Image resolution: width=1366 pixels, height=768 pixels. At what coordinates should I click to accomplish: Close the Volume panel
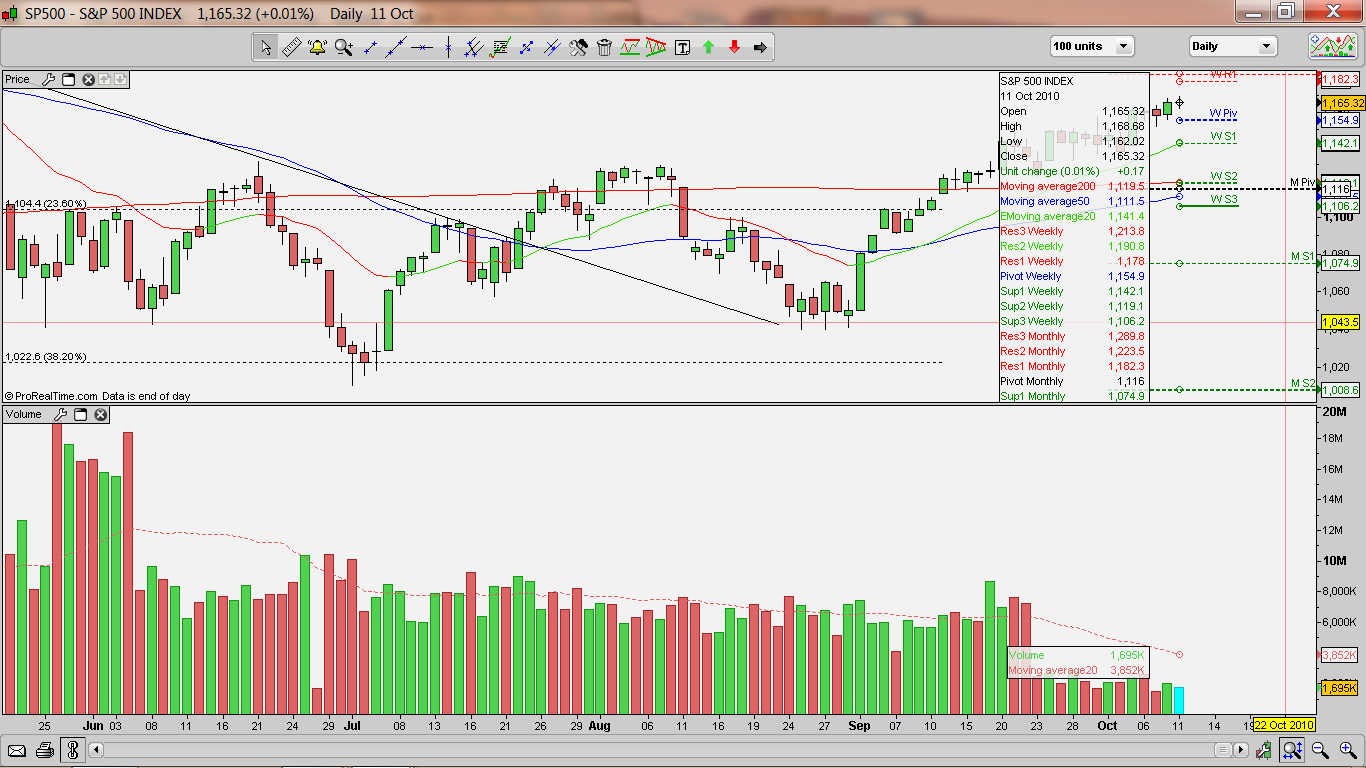(102, 414)
